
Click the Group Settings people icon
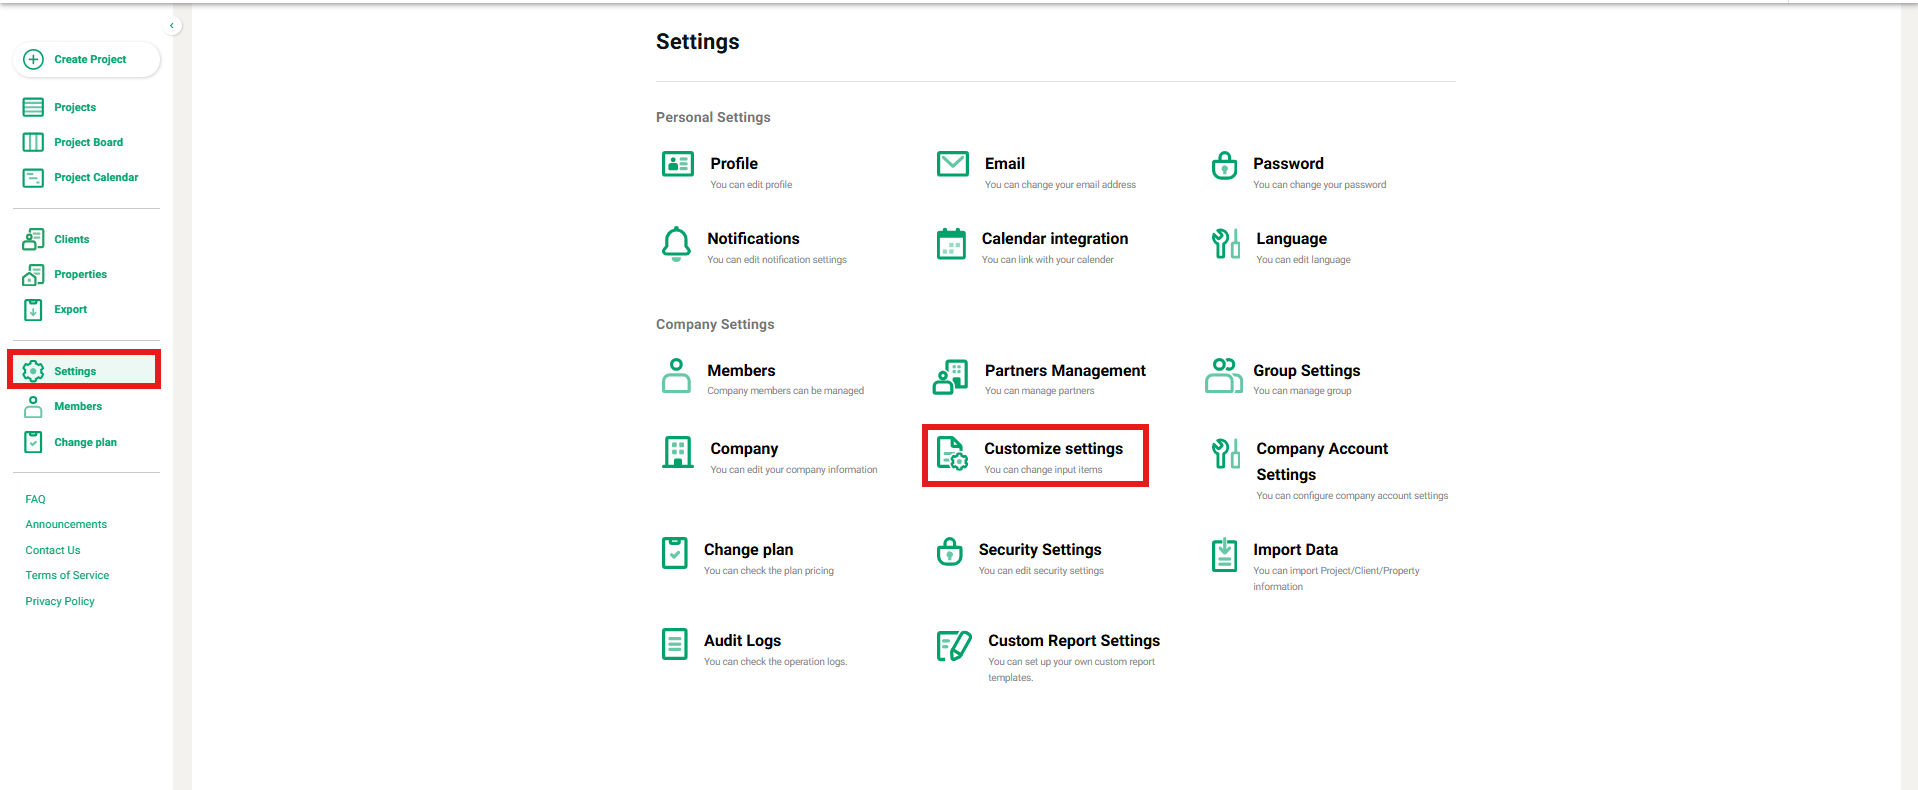1223,376
